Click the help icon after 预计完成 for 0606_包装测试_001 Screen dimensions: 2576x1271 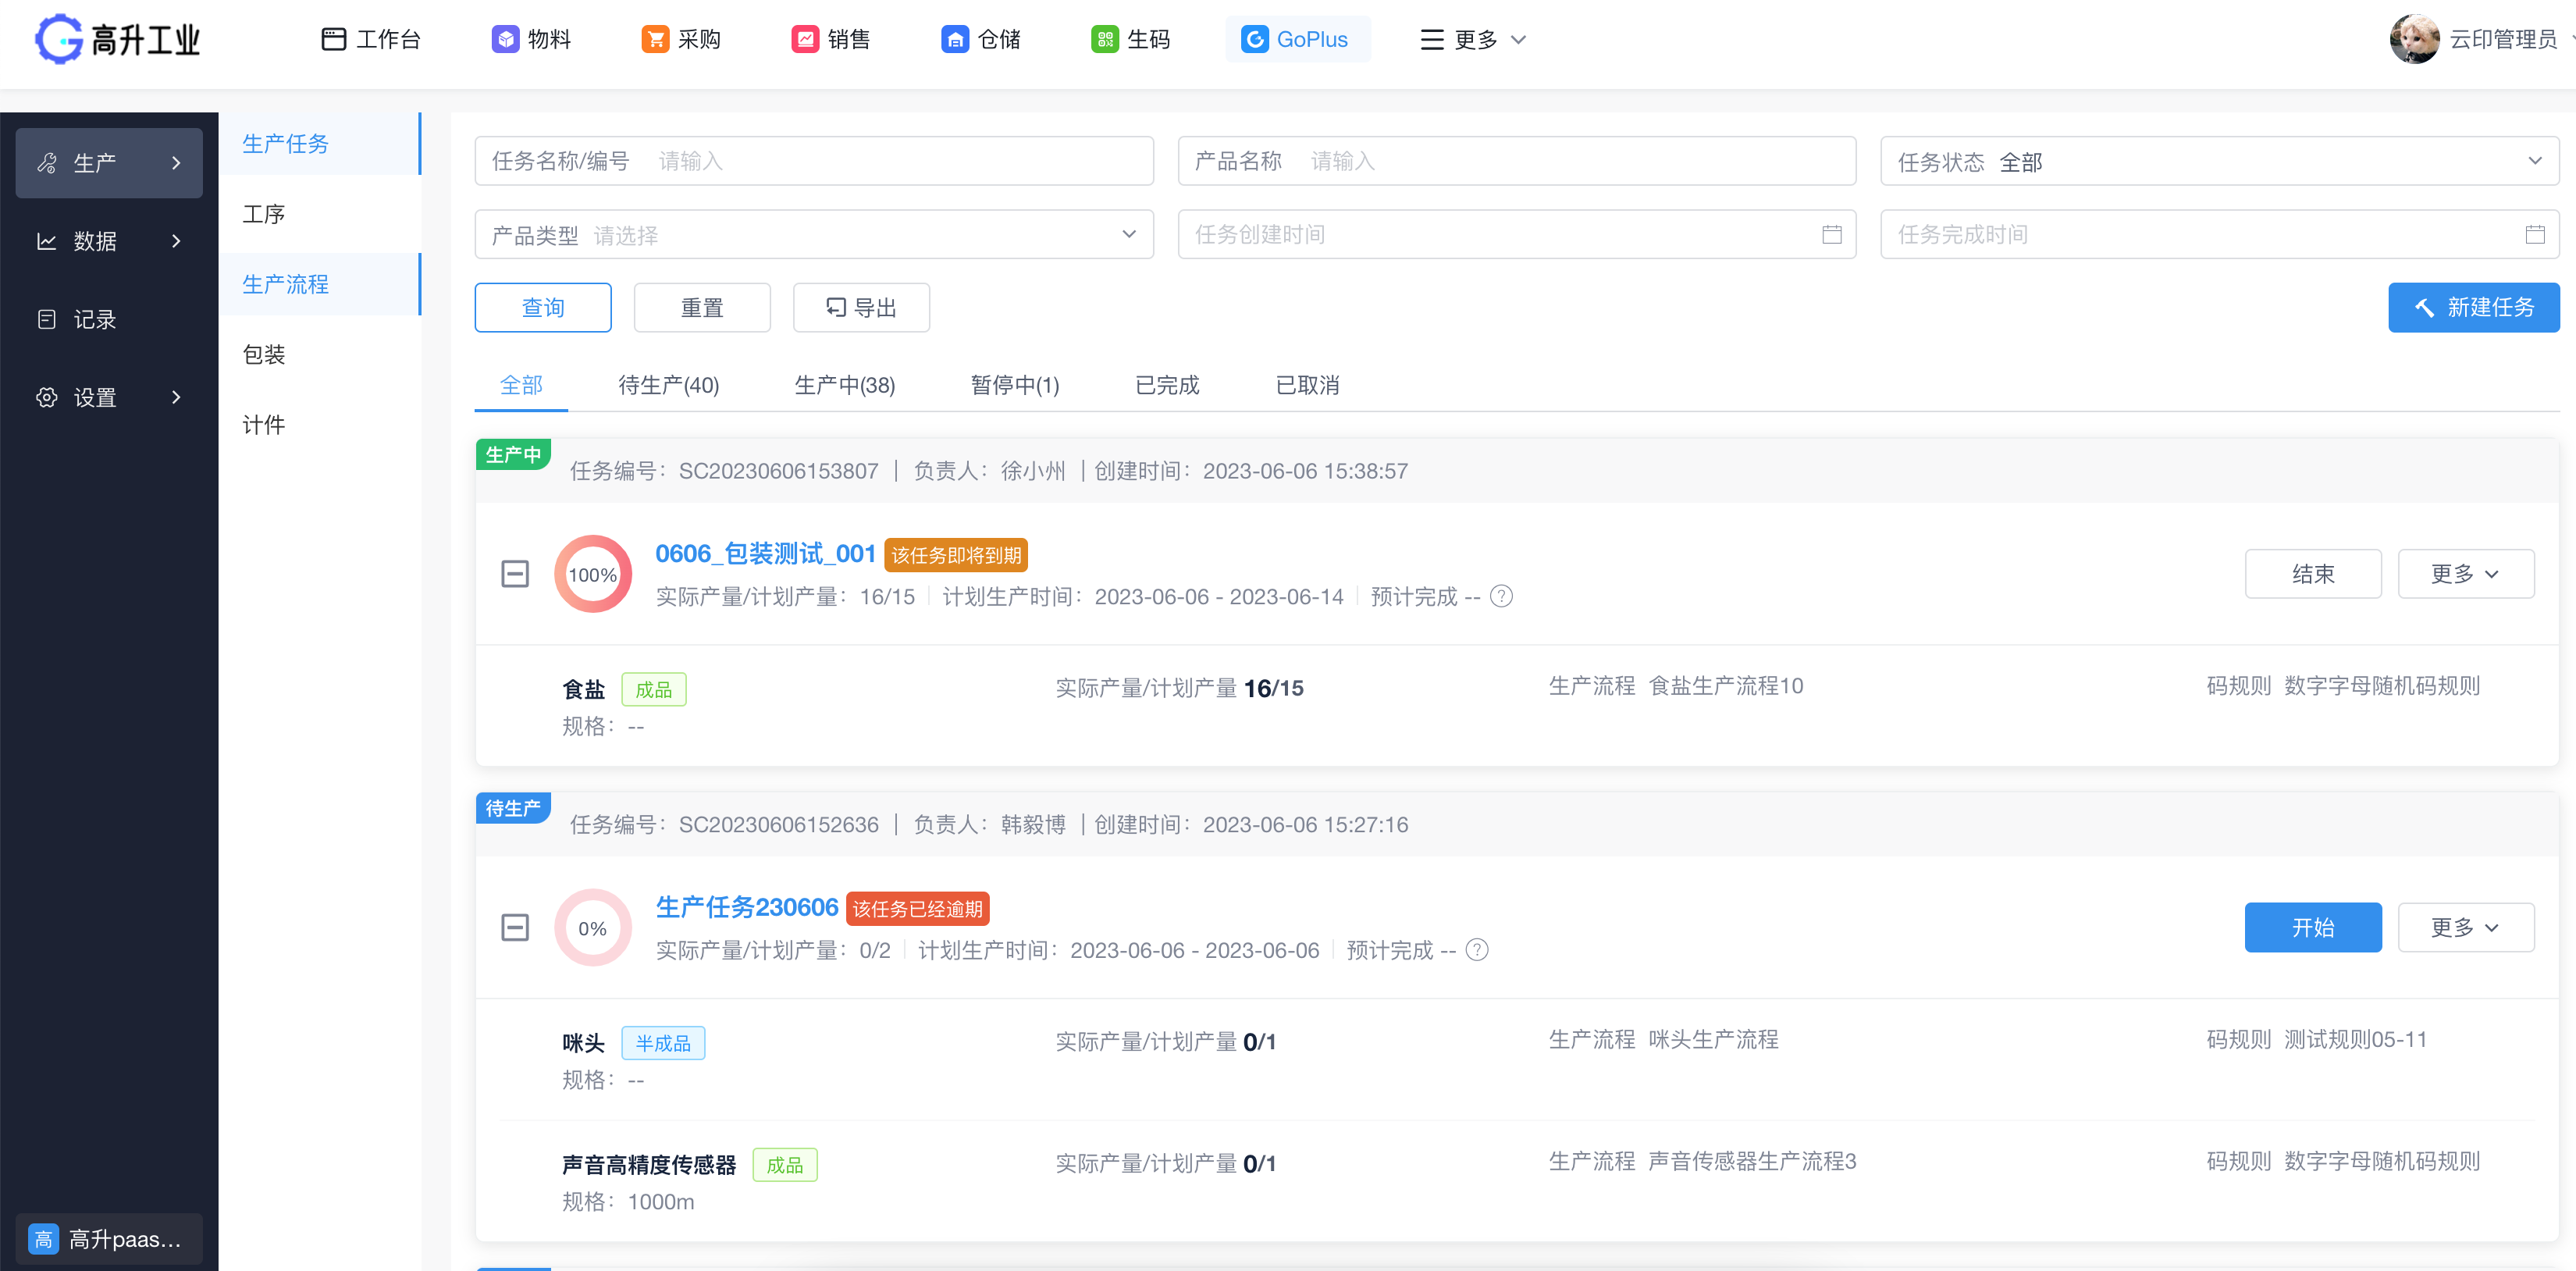tap(1501, 596)
